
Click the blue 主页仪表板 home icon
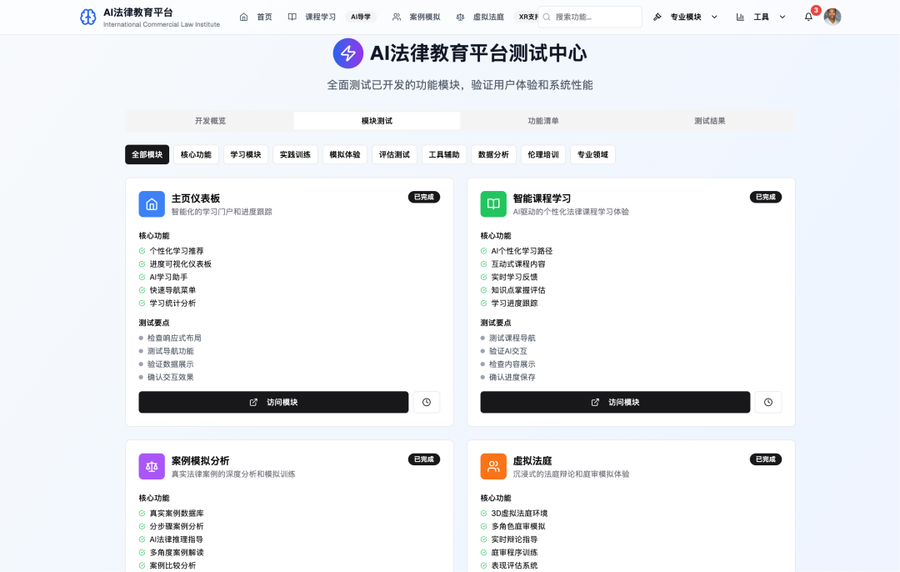point(152,204)
